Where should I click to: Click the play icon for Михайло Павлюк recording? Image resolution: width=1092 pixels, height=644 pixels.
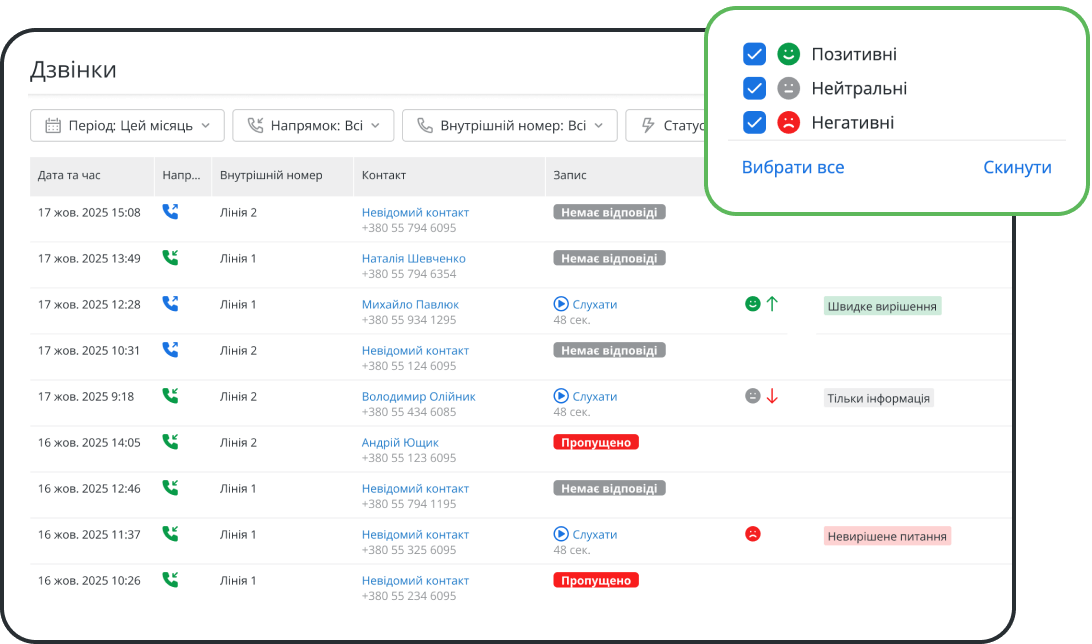pos(560,304)
